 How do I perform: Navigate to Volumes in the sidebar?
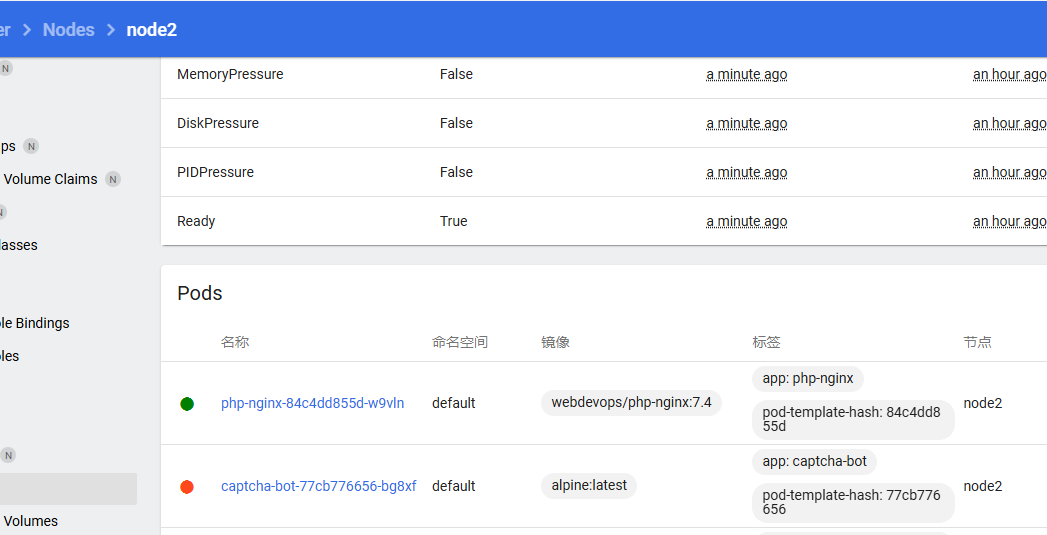point(30,521)
